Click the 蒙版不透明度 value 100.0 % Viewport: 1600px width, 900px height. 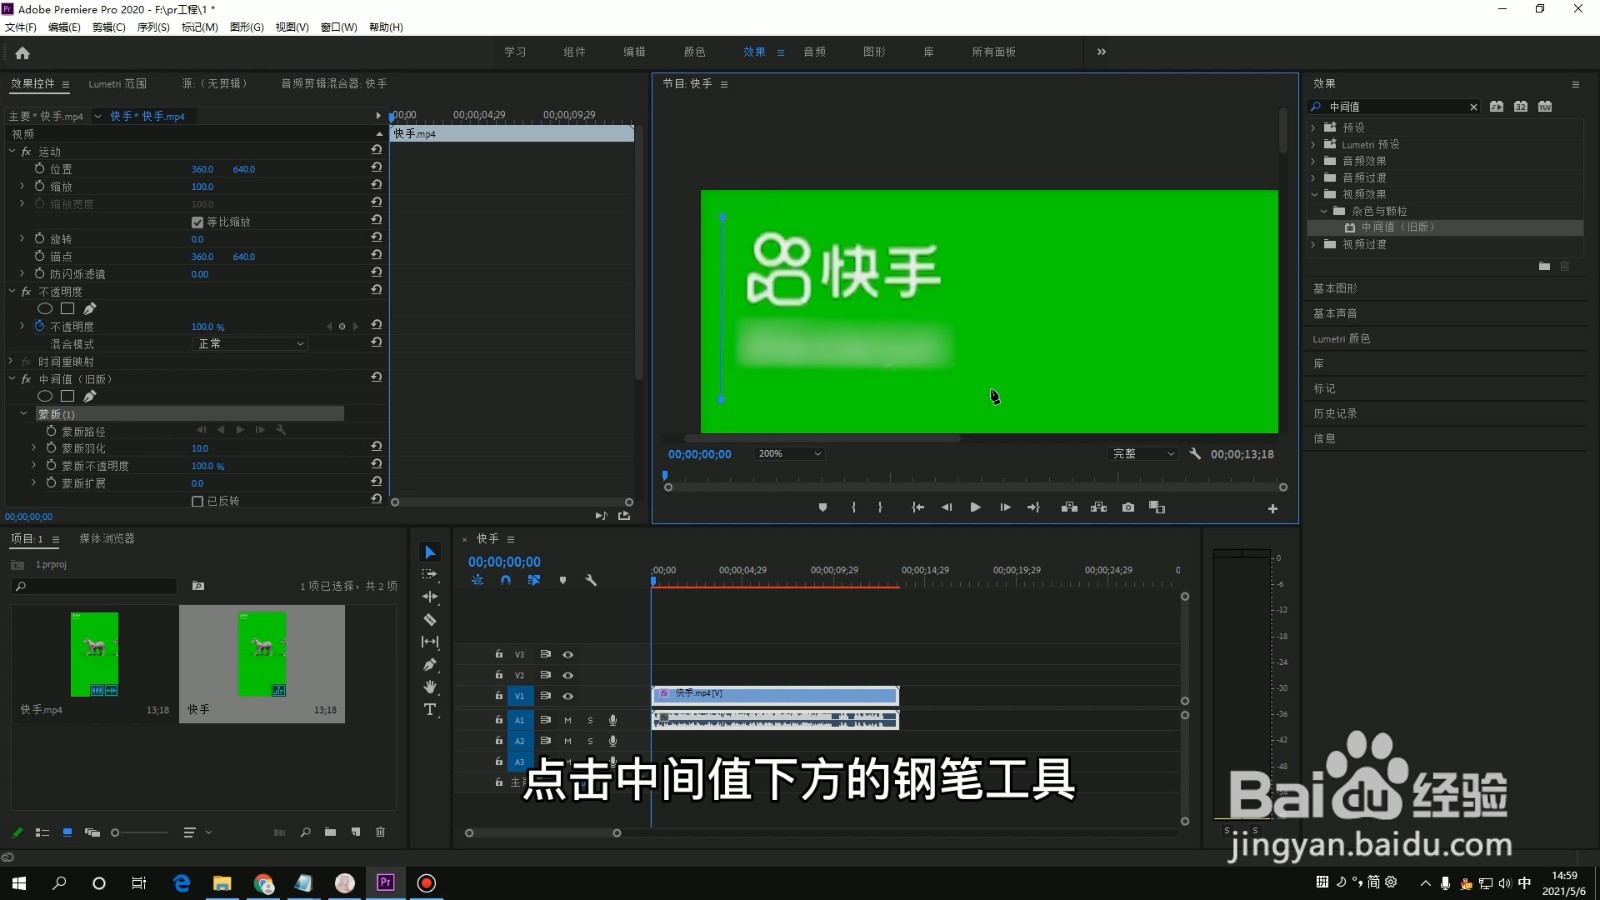pyautogui.click(x=208, y=466)
